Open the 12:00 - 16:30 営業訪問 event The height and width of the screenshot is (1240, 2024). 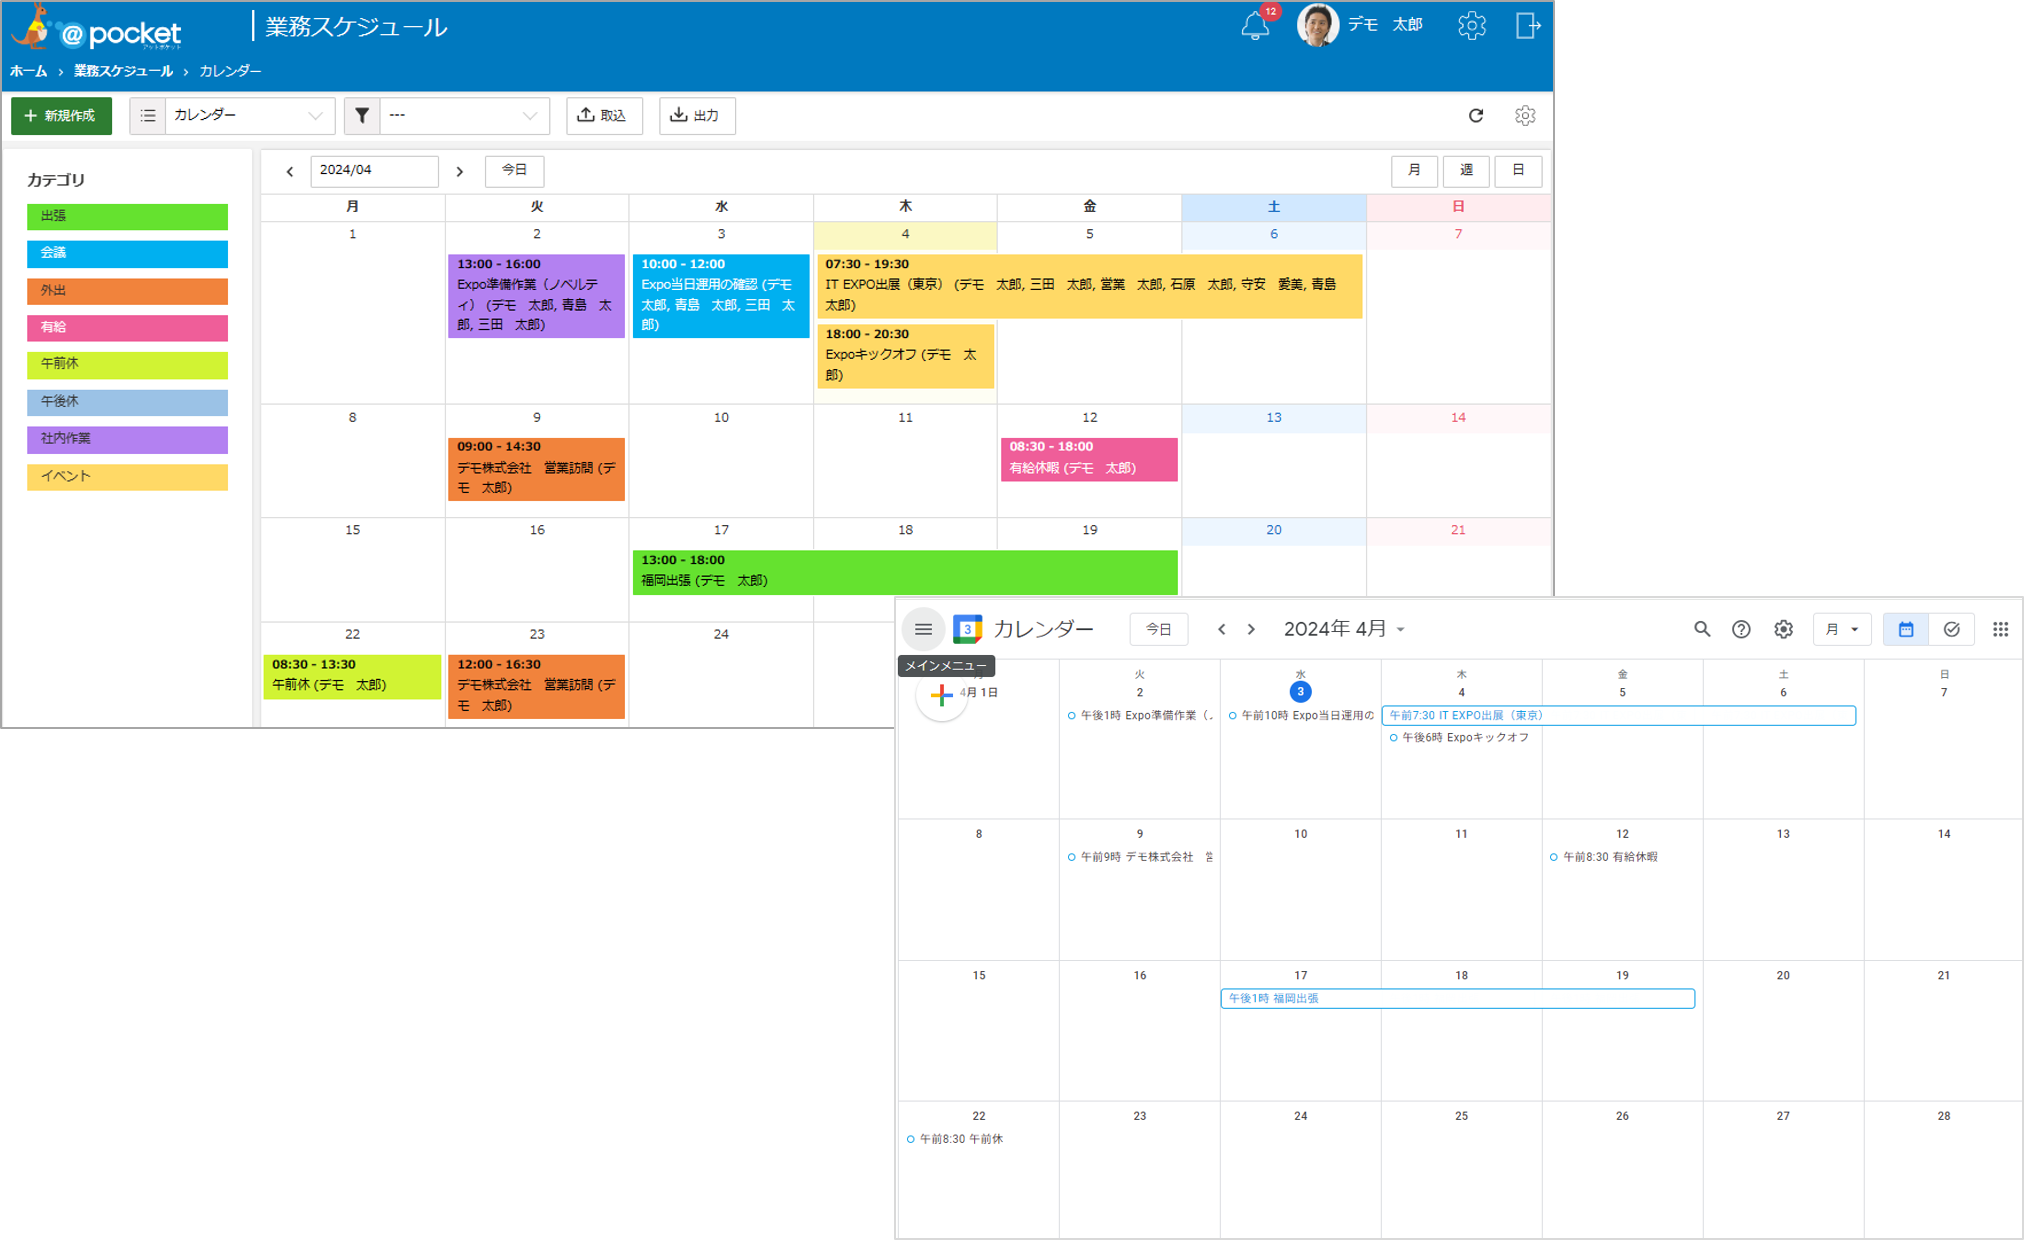(536, 686)
